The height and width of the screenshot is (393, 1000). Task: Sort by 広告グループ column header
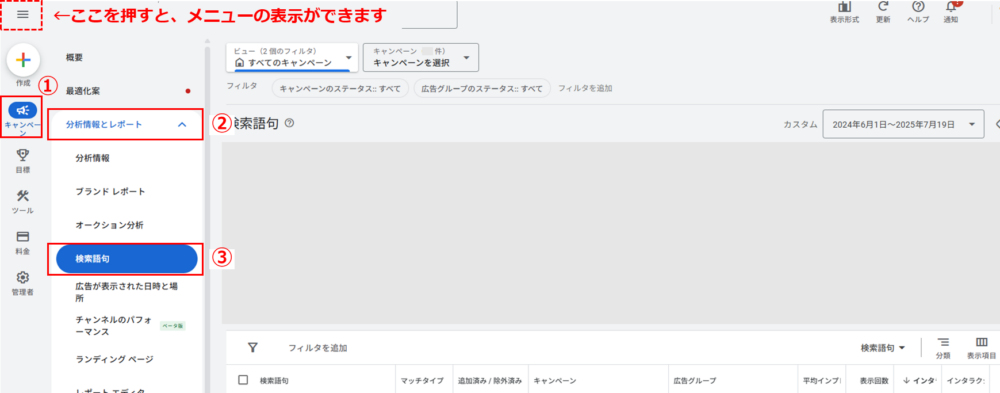point(695,380)
